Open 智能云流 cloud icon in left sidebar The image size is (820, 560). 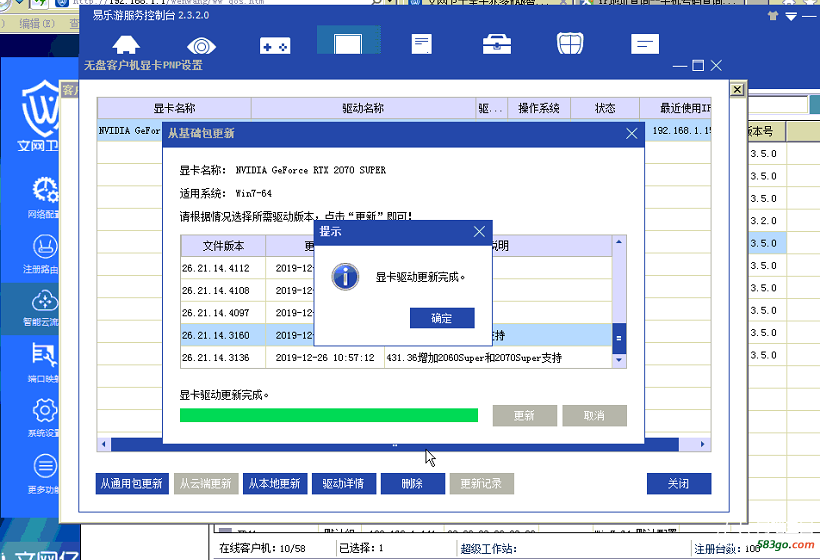43,306
